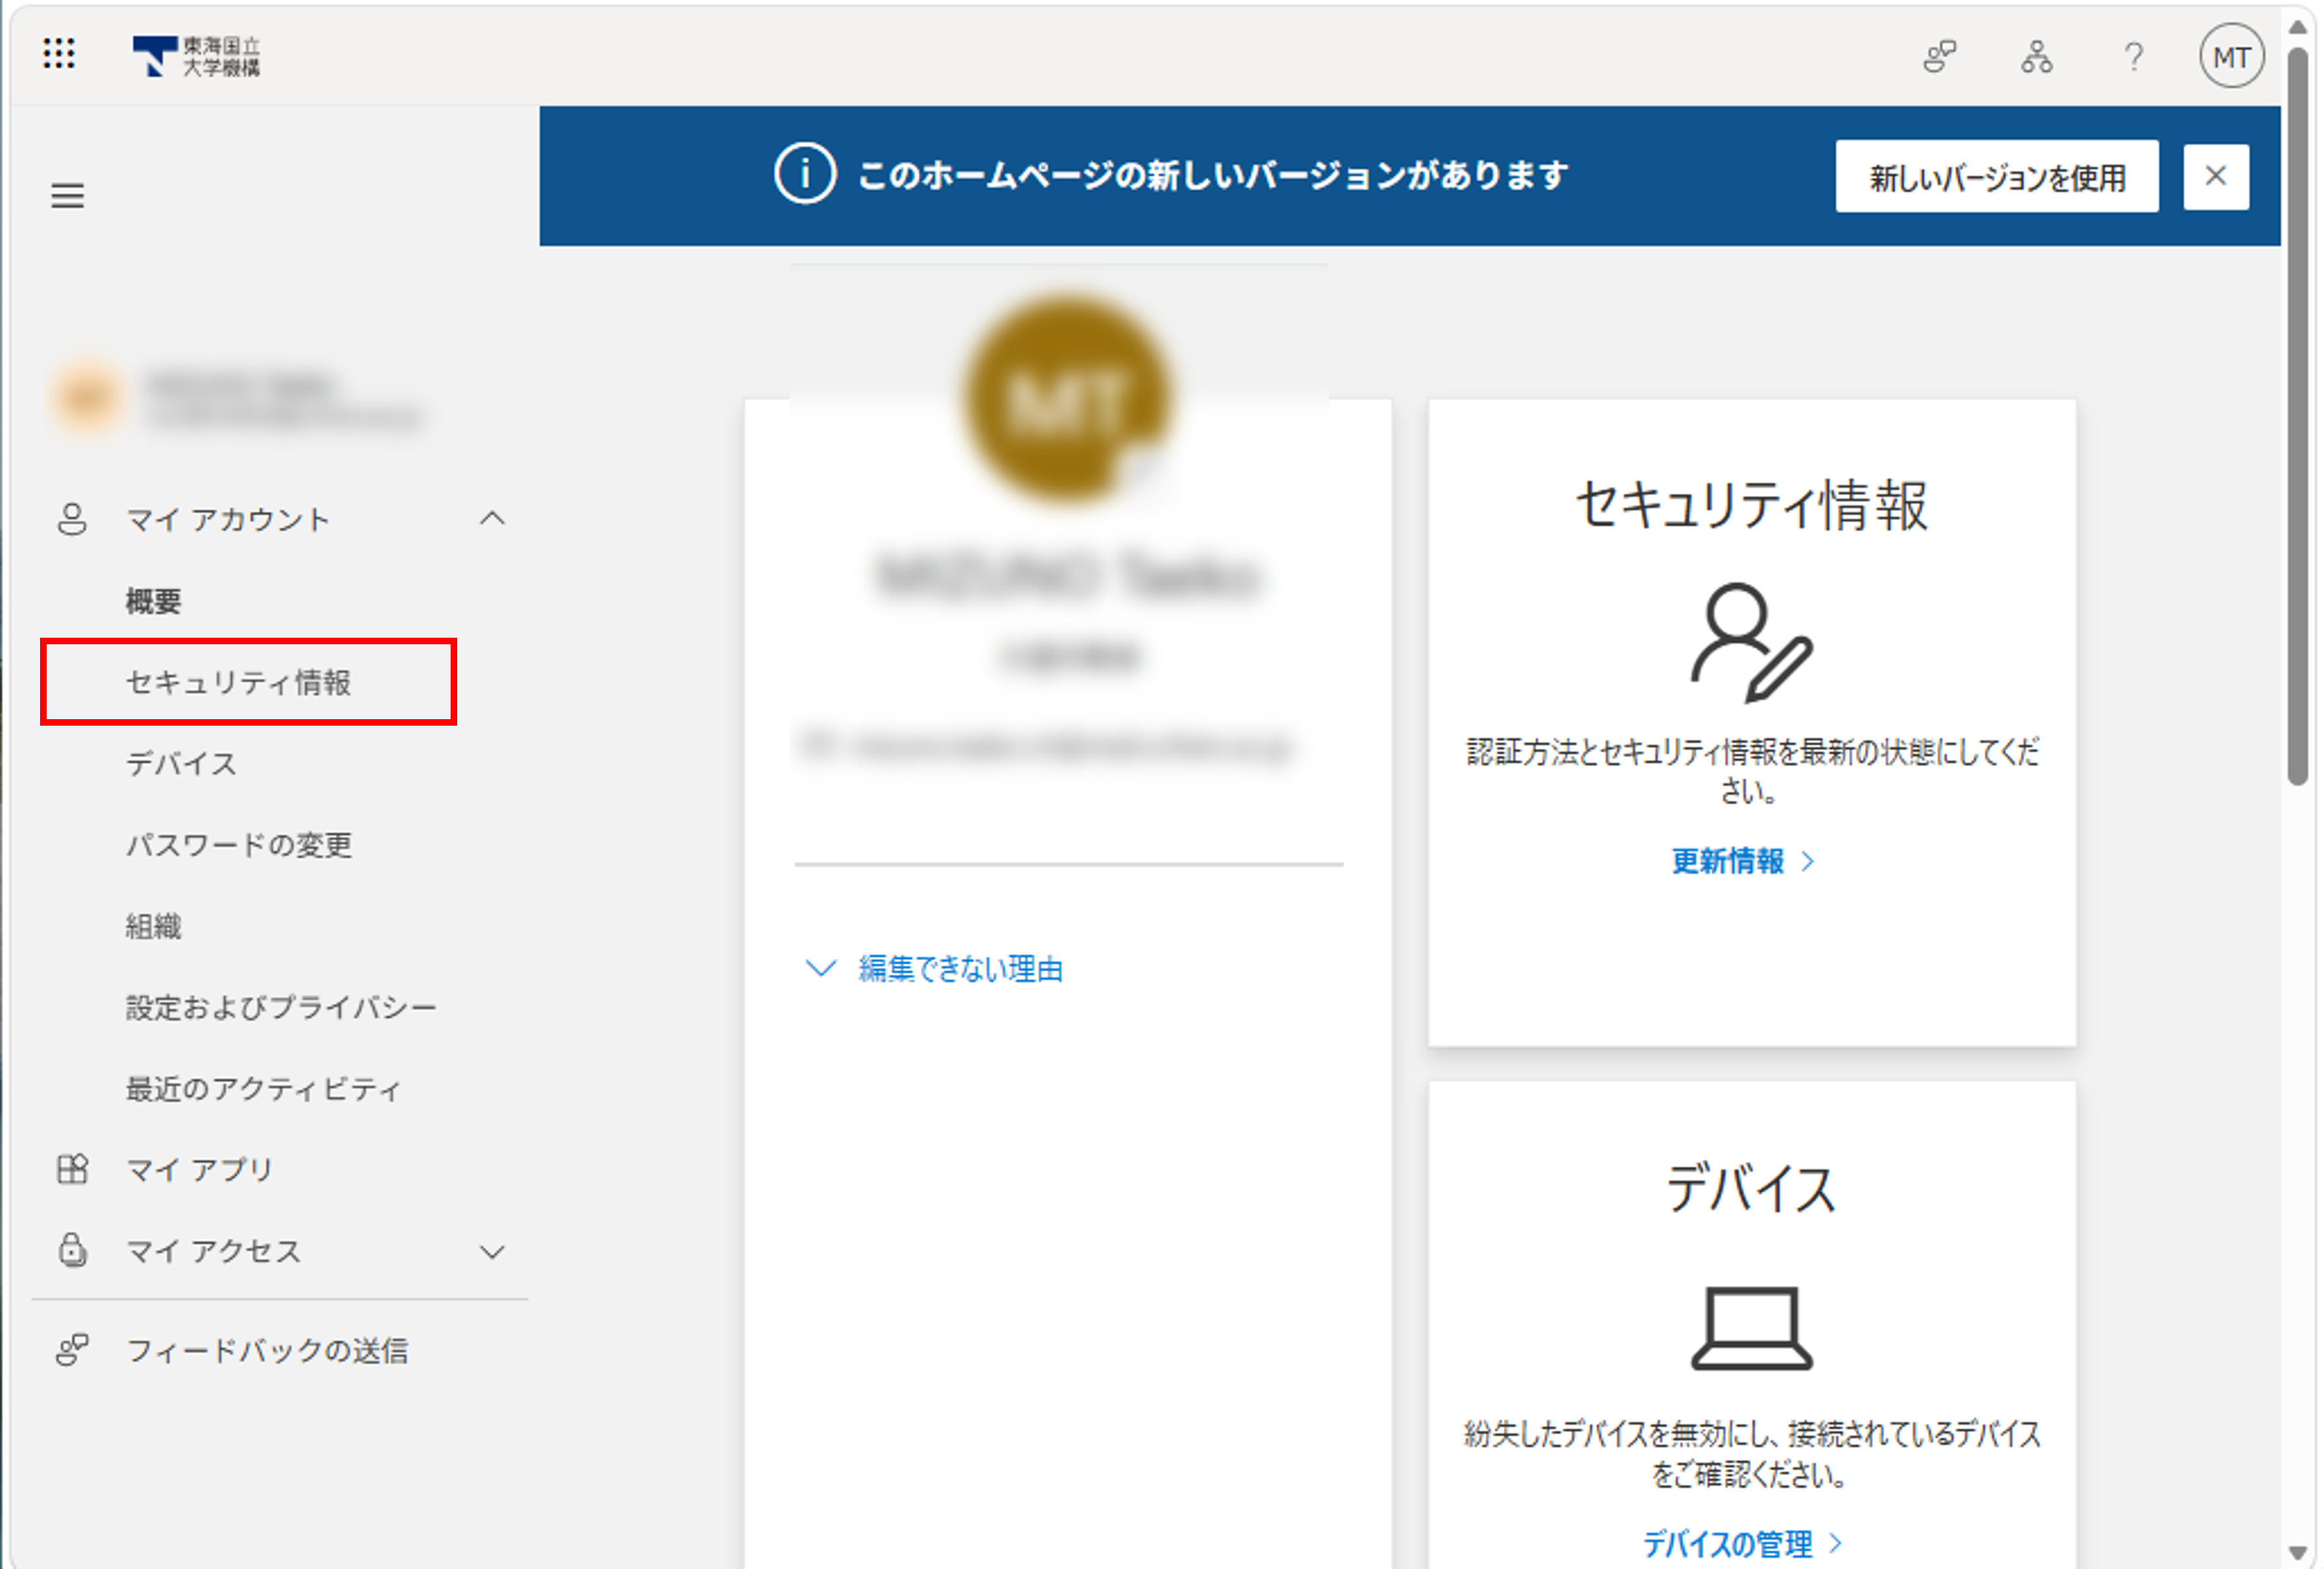This screenshot has height=1569, width=2324.
Task: Open the organization chart icon in top bar
Action: pyautogui.click(x=2036, y=57)
